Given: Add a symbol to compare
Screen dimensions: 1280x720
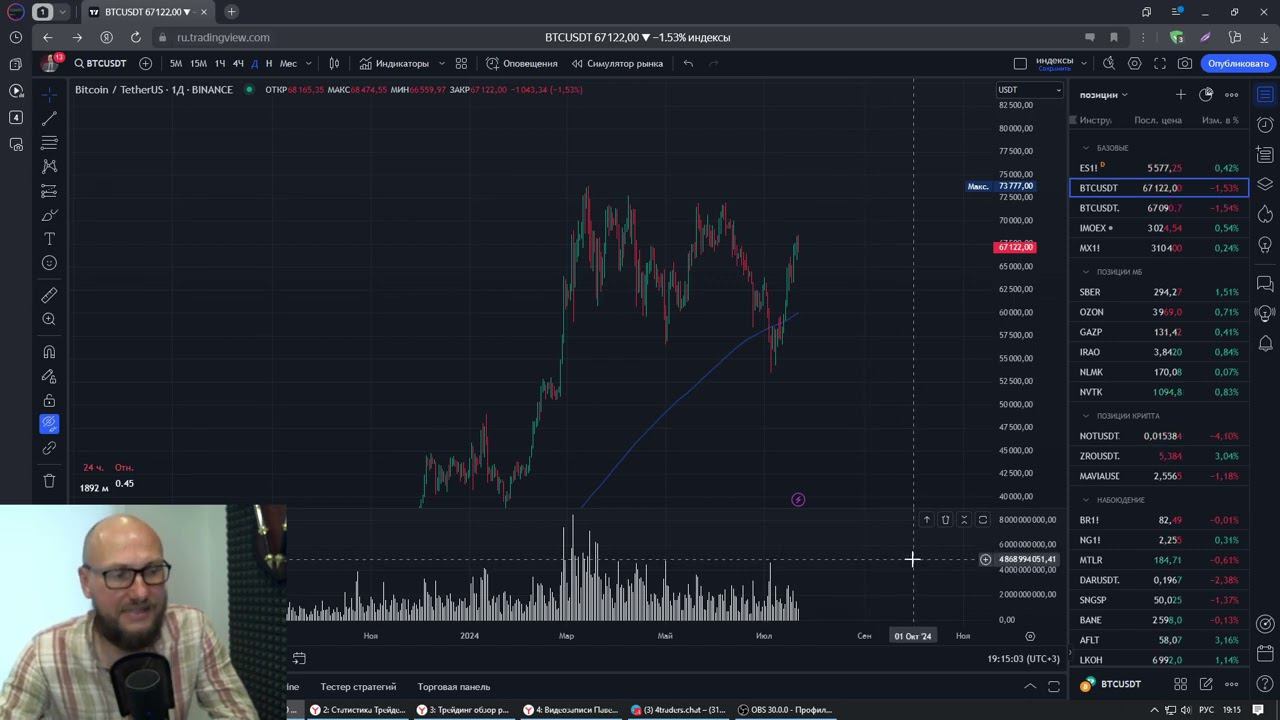Looking at the screenshot, I should tap(146, 63).
